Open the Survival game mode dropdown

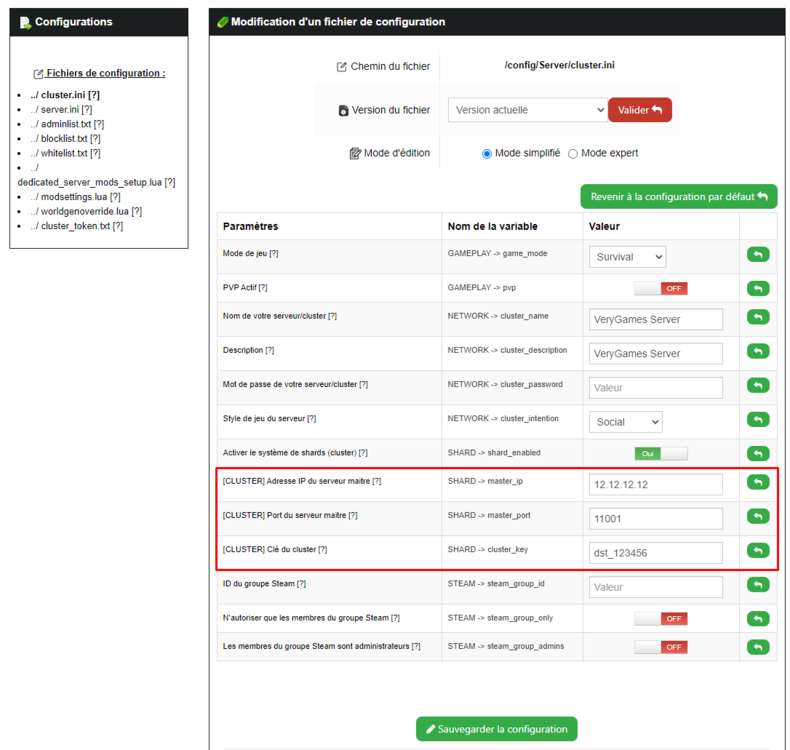point(627,257)
